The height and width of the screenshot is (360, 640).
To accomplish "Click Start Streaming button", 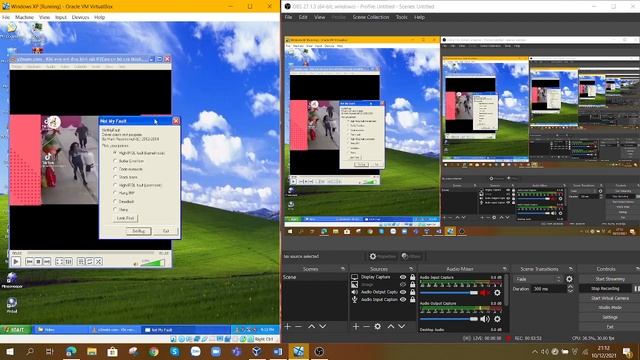I will click(610, 279).
